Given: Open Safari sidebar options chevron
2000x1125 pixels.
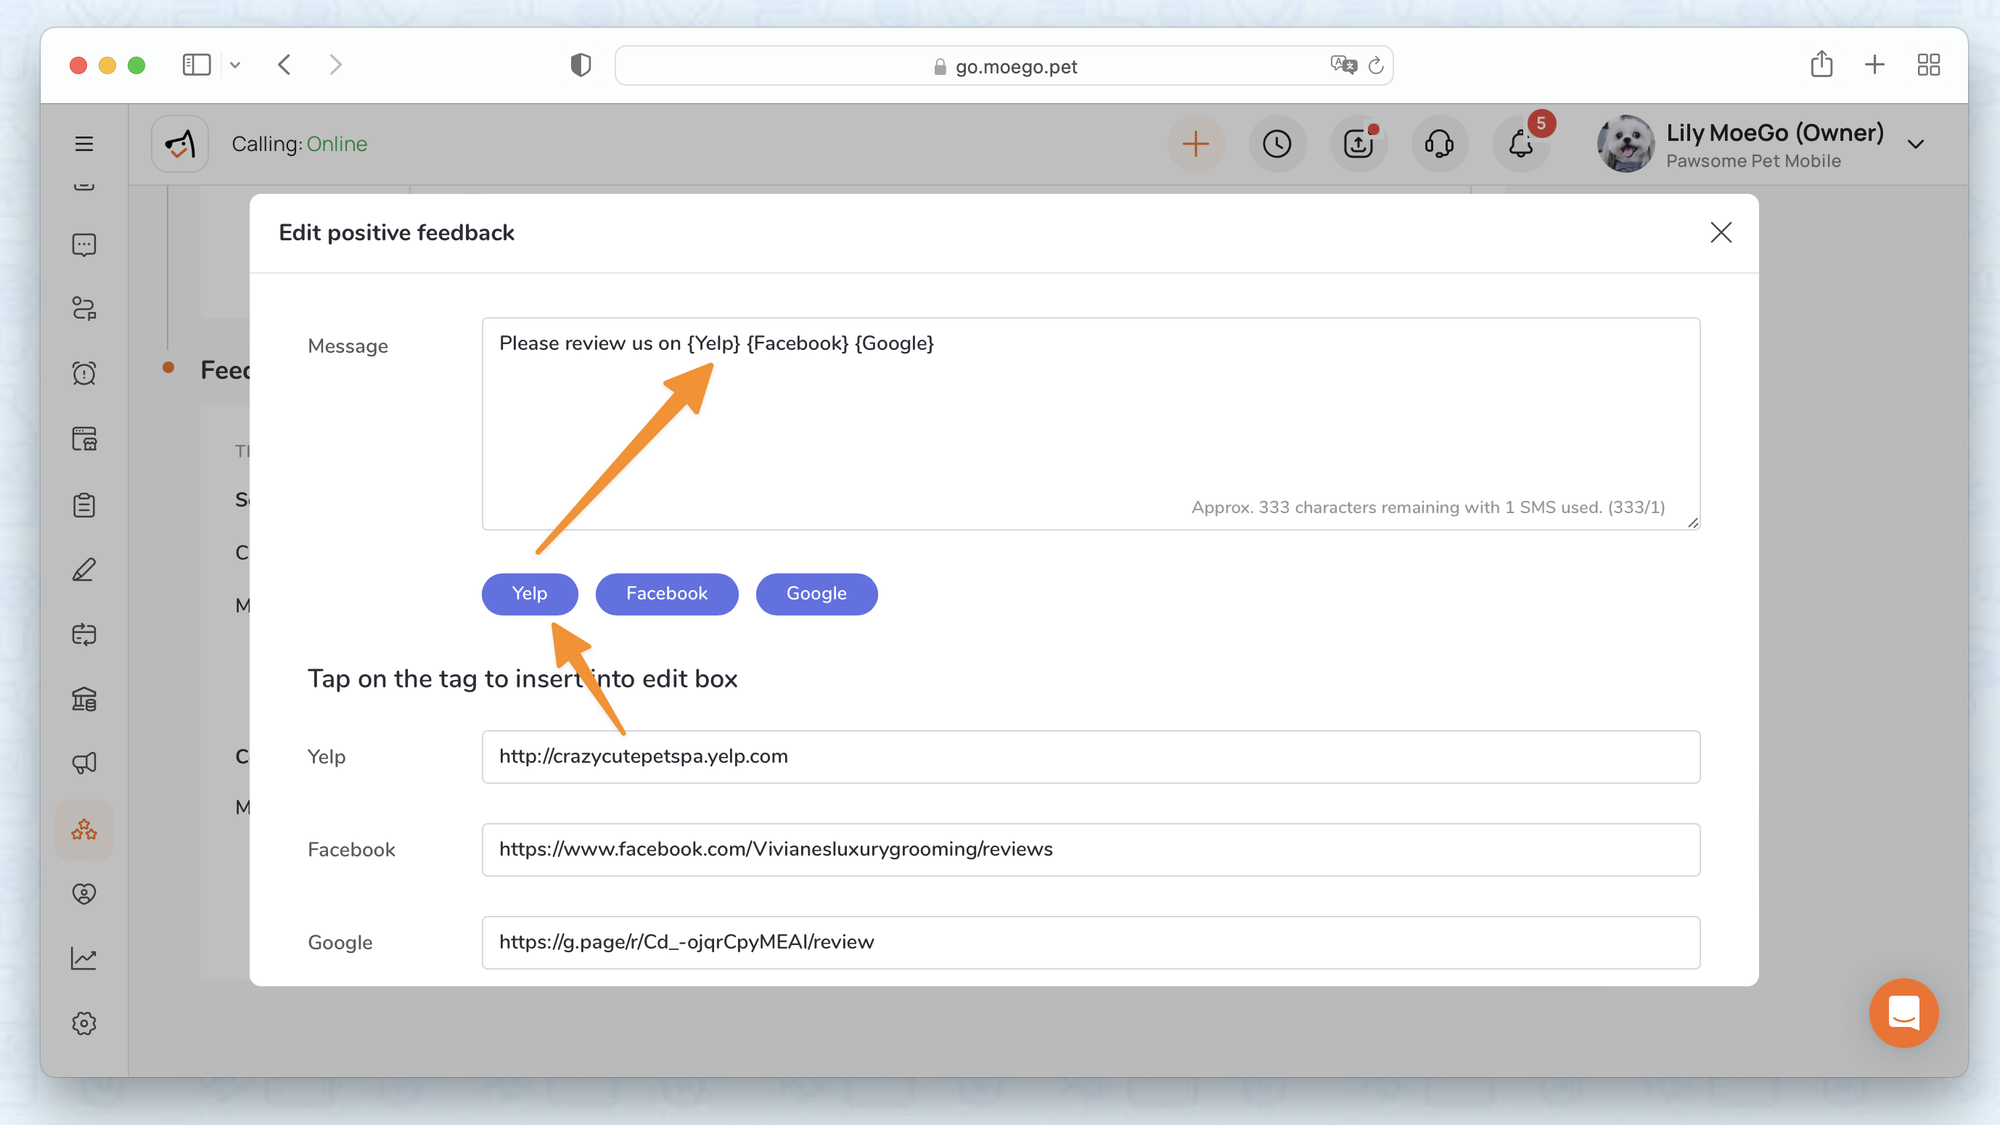Looking at the screenshot, I should tap(235, 65).
